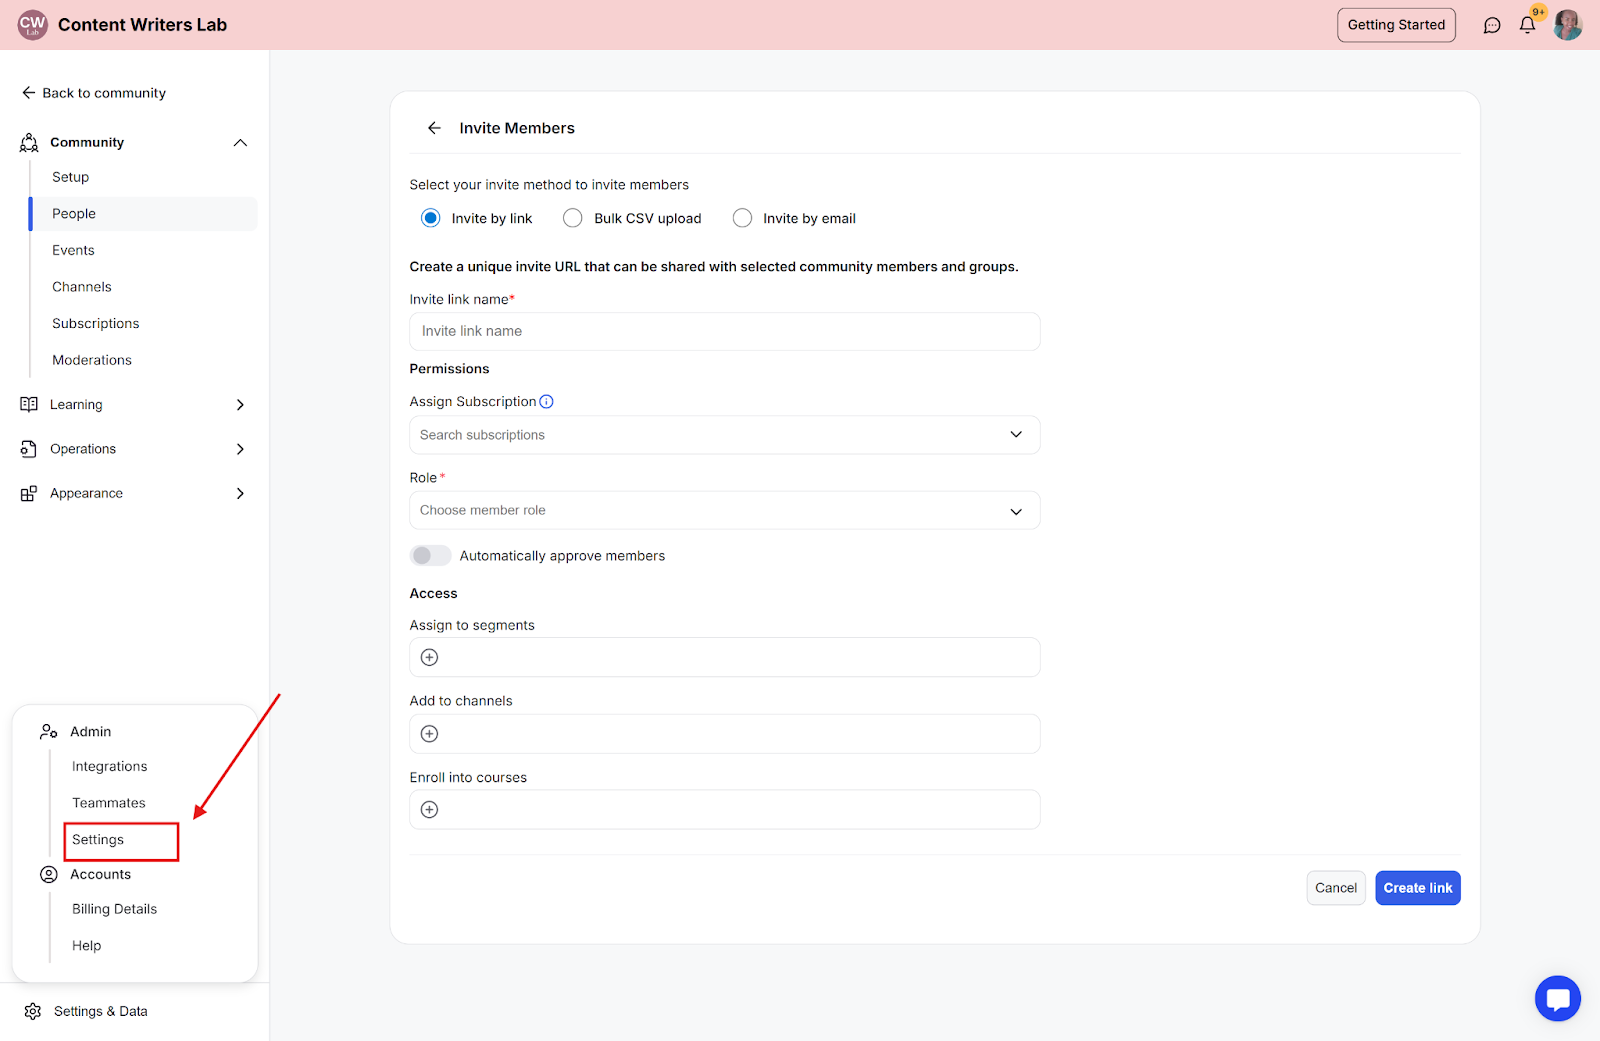Open Events in the Community menu
This screenshot has height=1041, width=1600.
(143, 250)
